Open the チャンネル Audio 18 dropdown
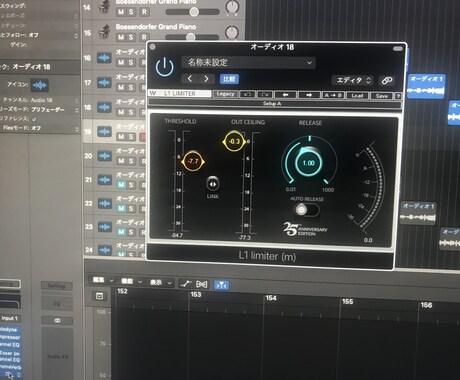 [x=55, y=100]
